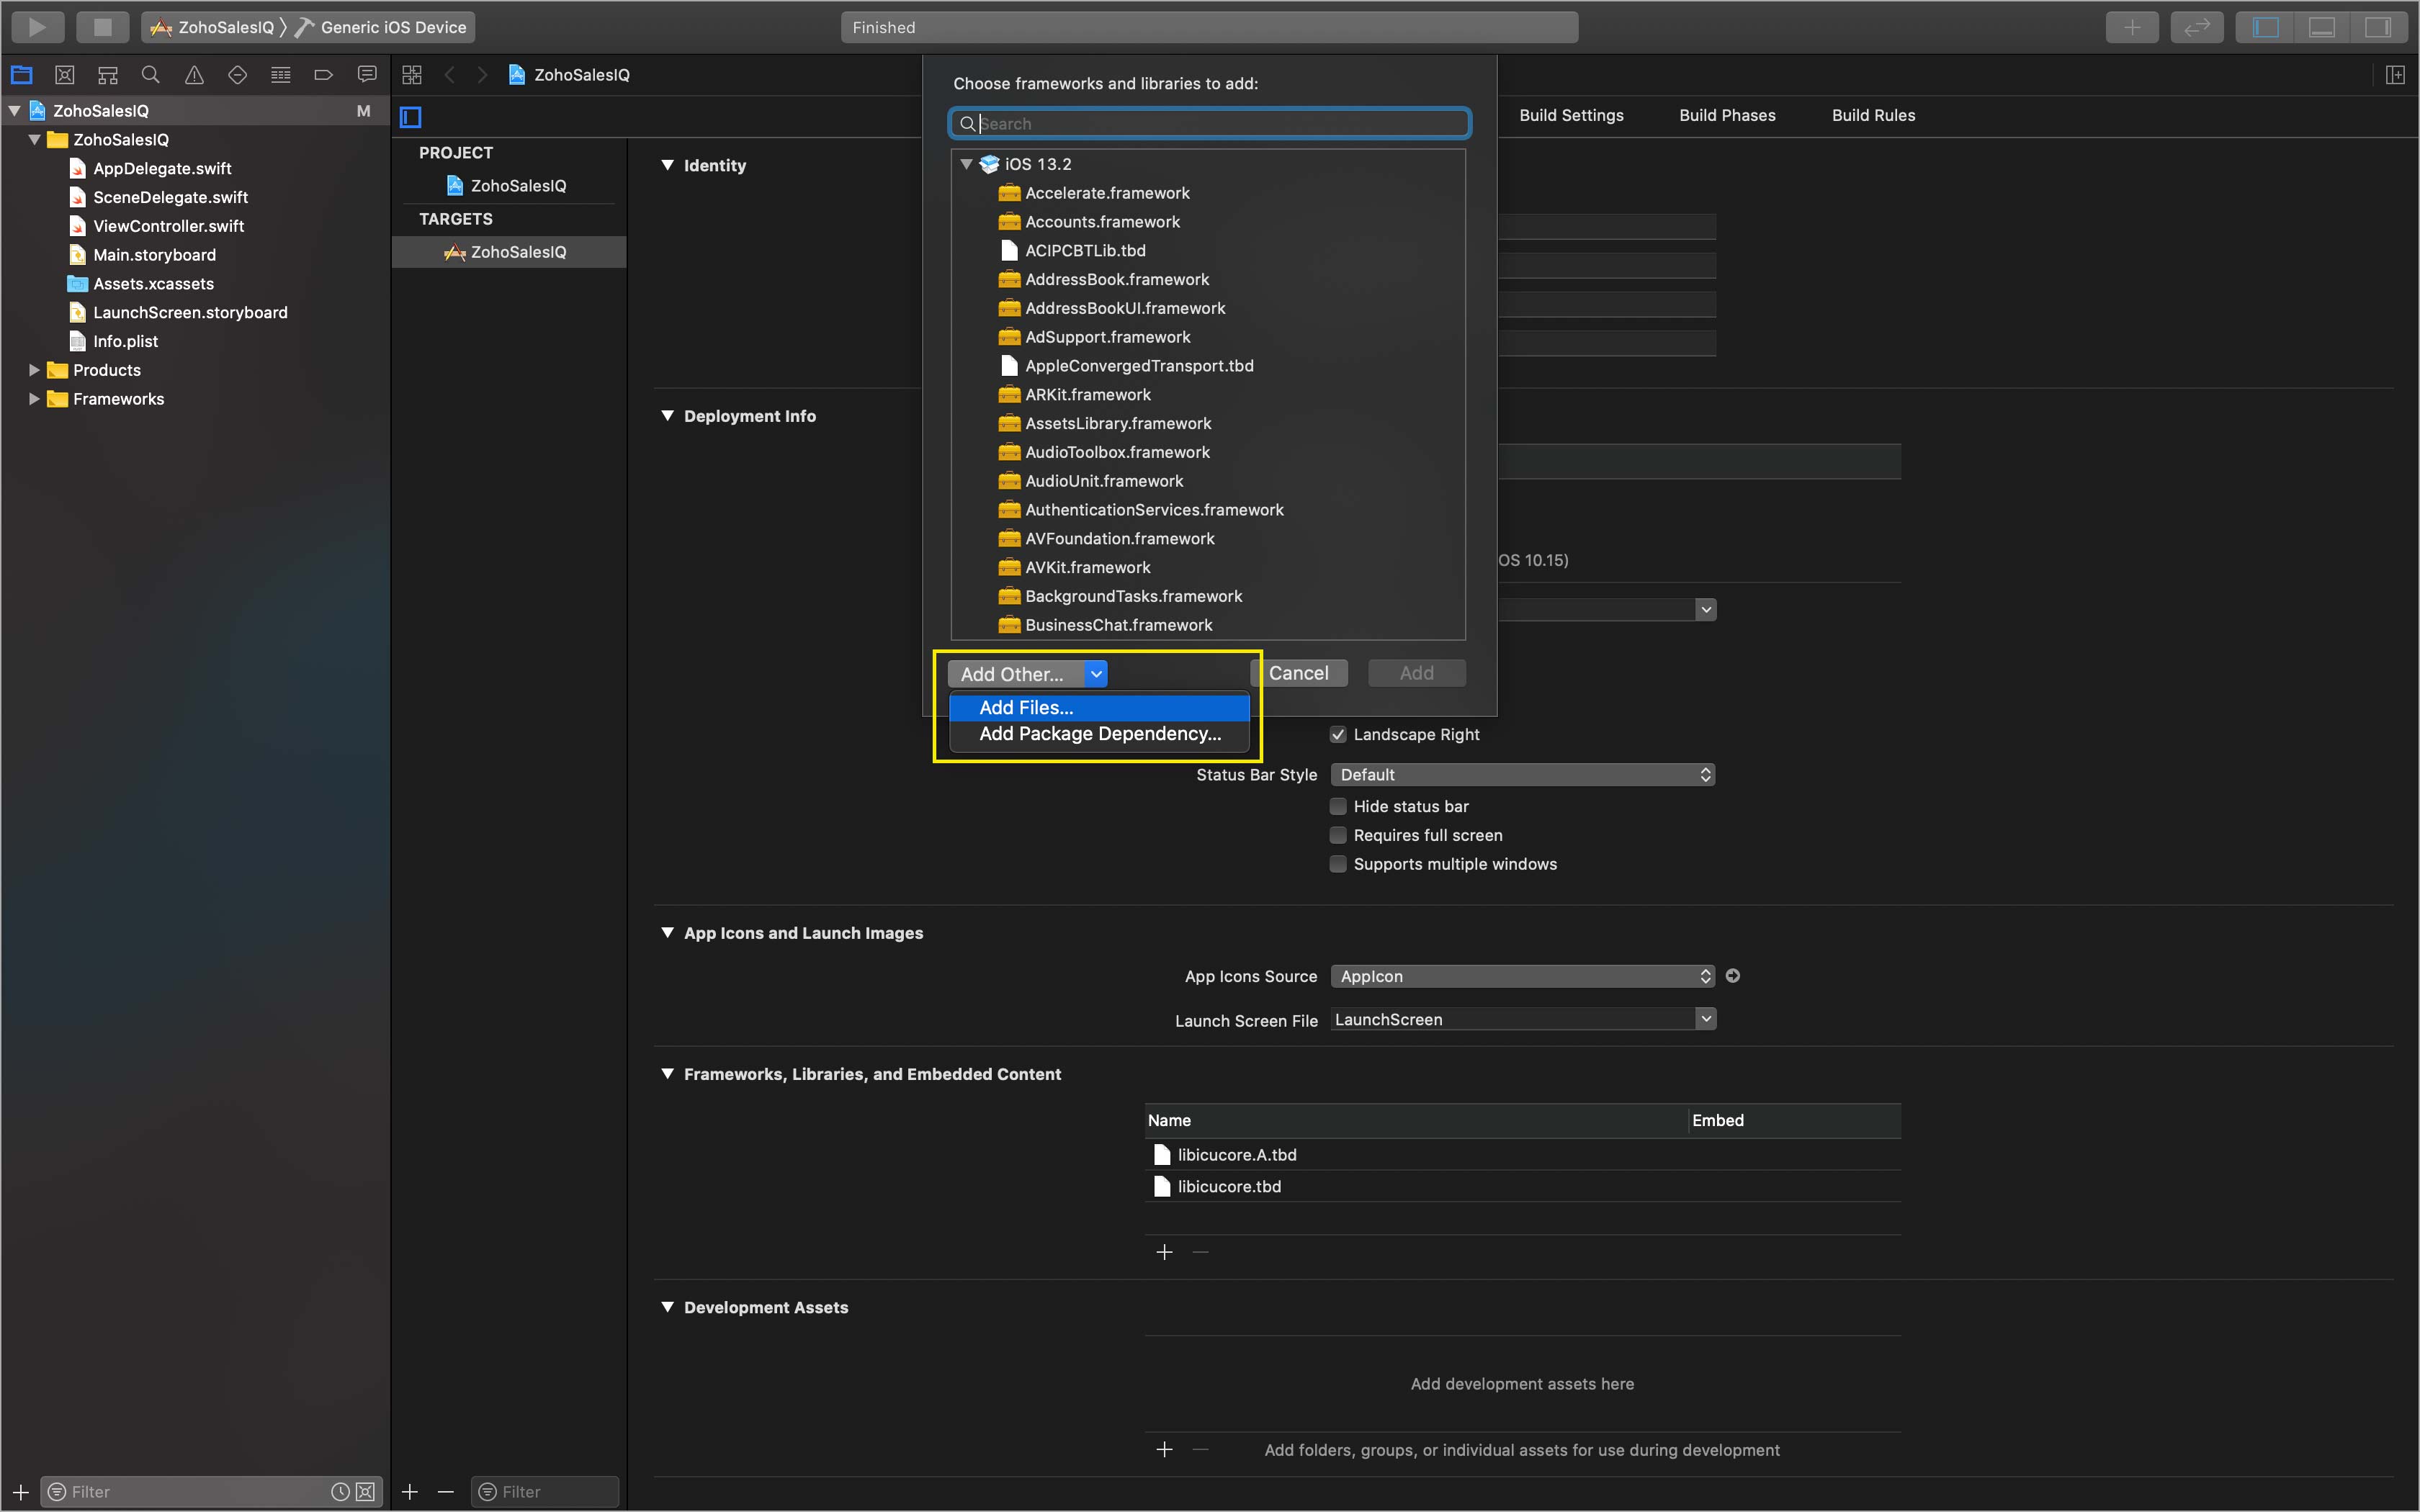
Task: Add an editor on the right
Action: pyautogui.click(x=2395, y=74)
